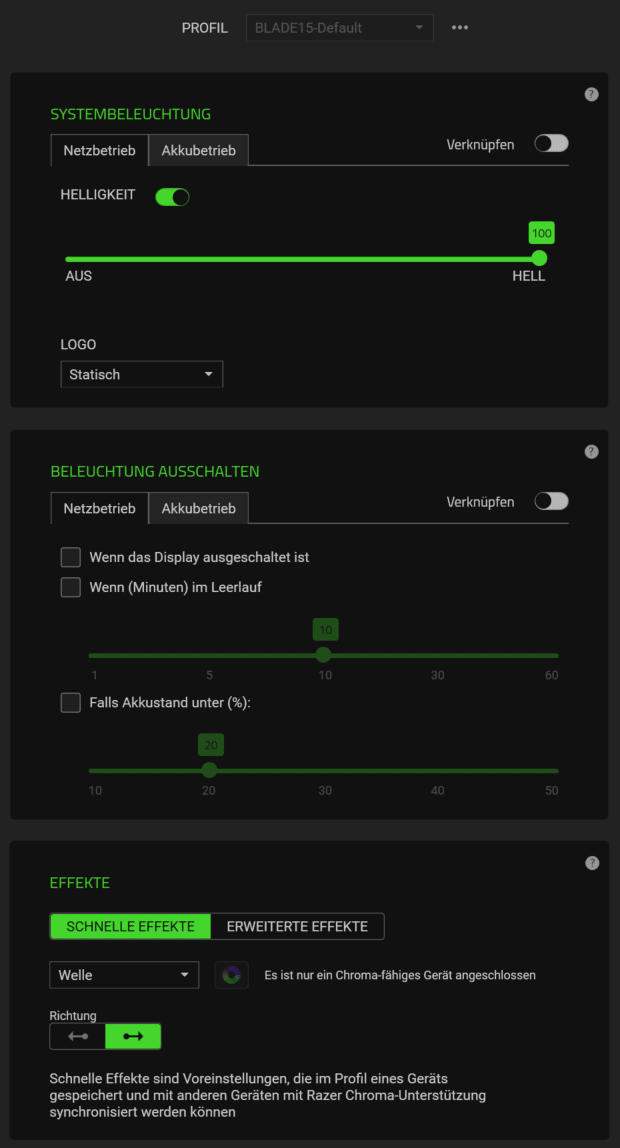Toggle the Helligkeit switch off
Image resolution: width=620 pixels, height=1148 pixels.
(172, 197)
